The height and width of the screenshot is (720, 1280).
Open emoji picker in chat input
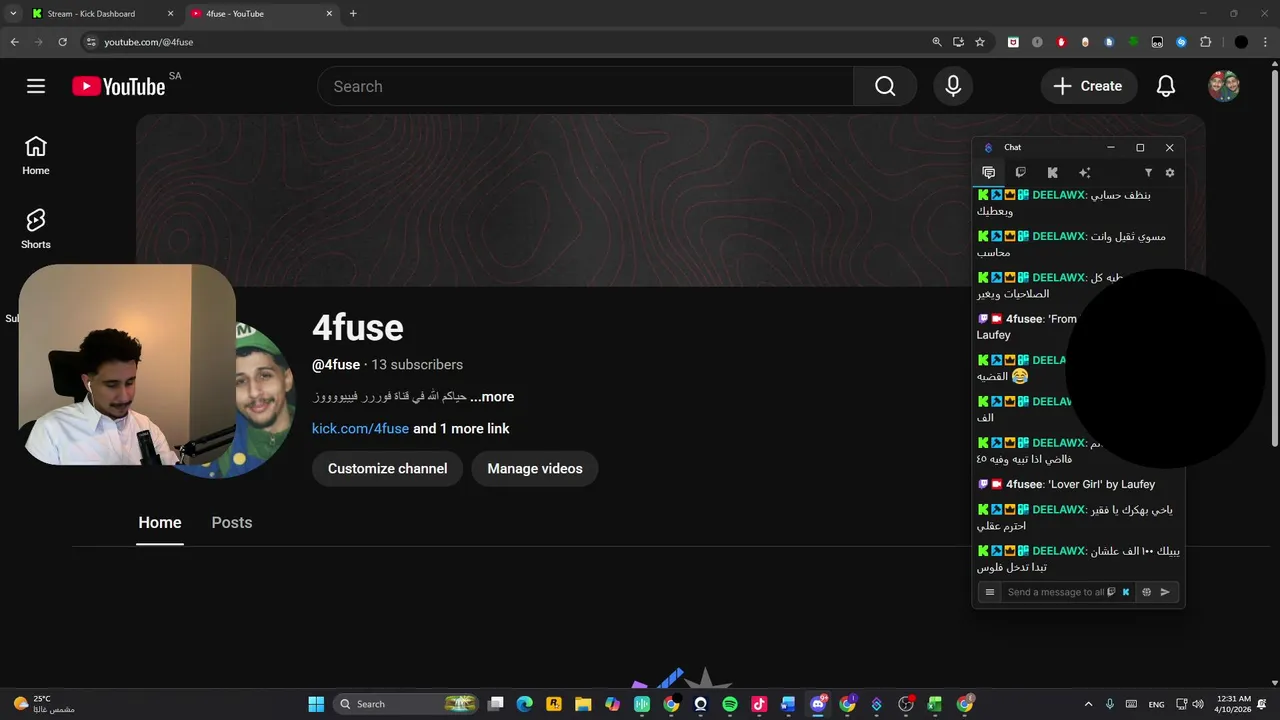pyautogui.click(x=1146, y=592)
